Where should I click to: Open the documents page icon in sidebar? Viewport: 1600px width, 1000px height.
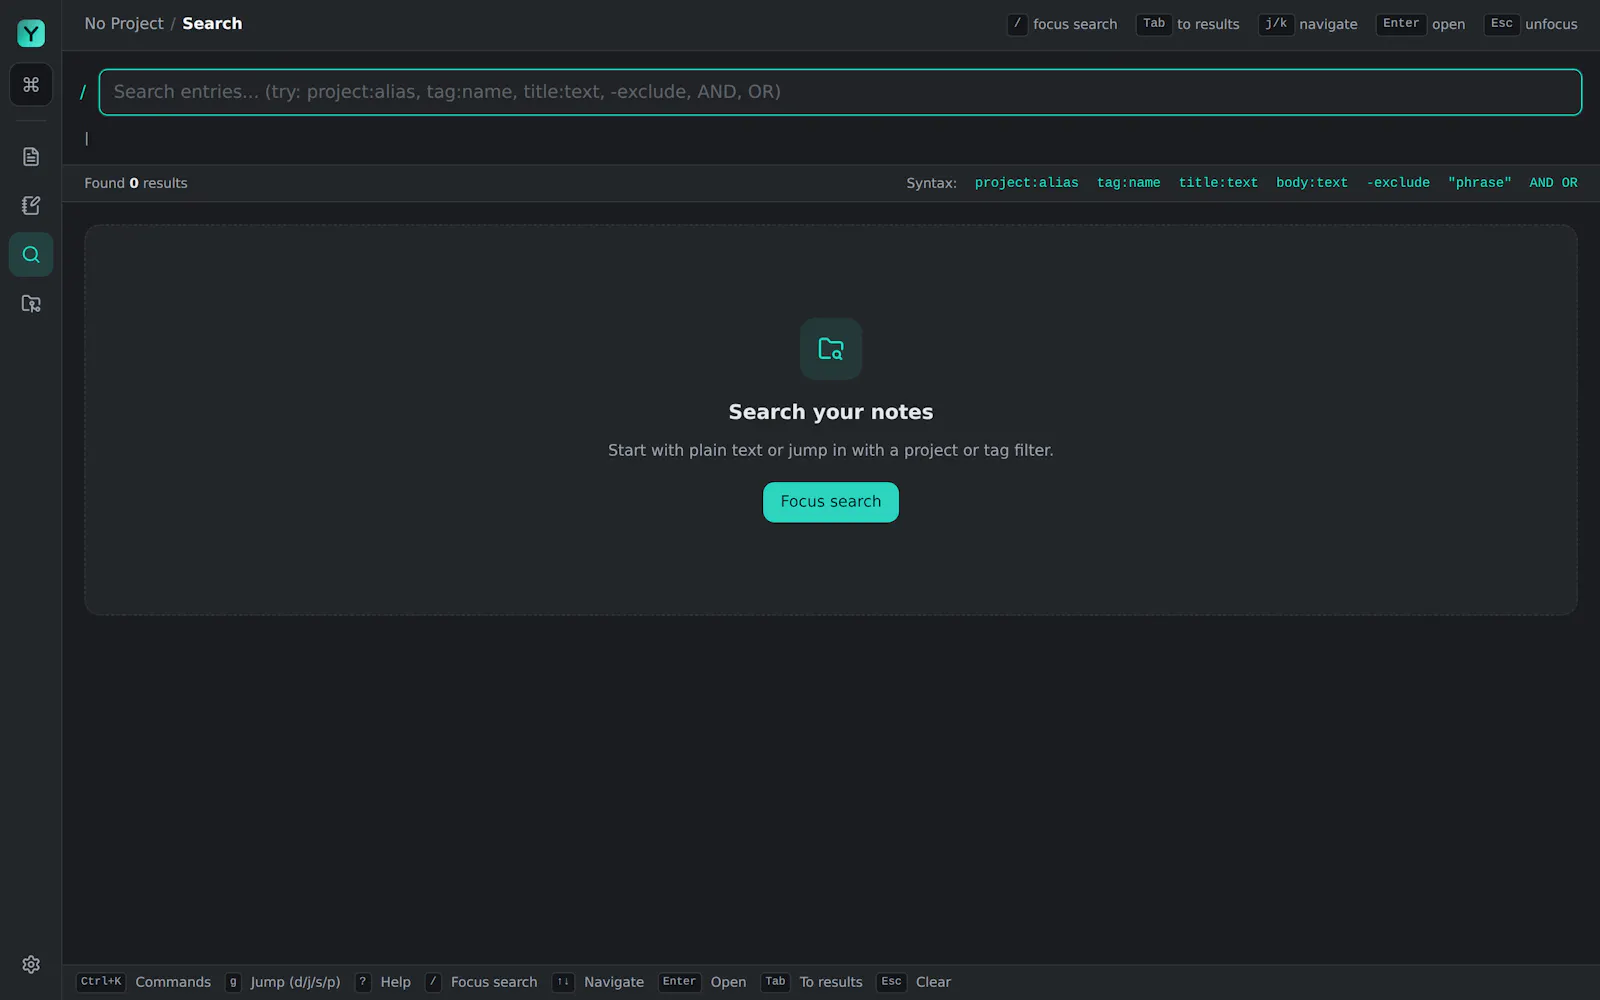[x=31, y=156]
